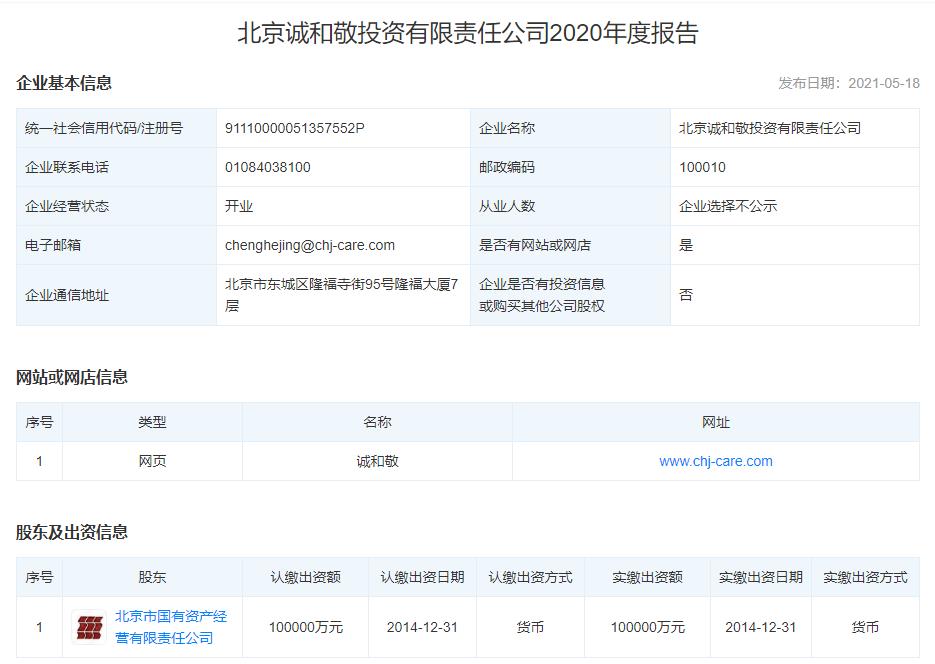Click the 企业经营状态 label
The width and height of the screenshot is (935, 664).
(x=67, y=206)
